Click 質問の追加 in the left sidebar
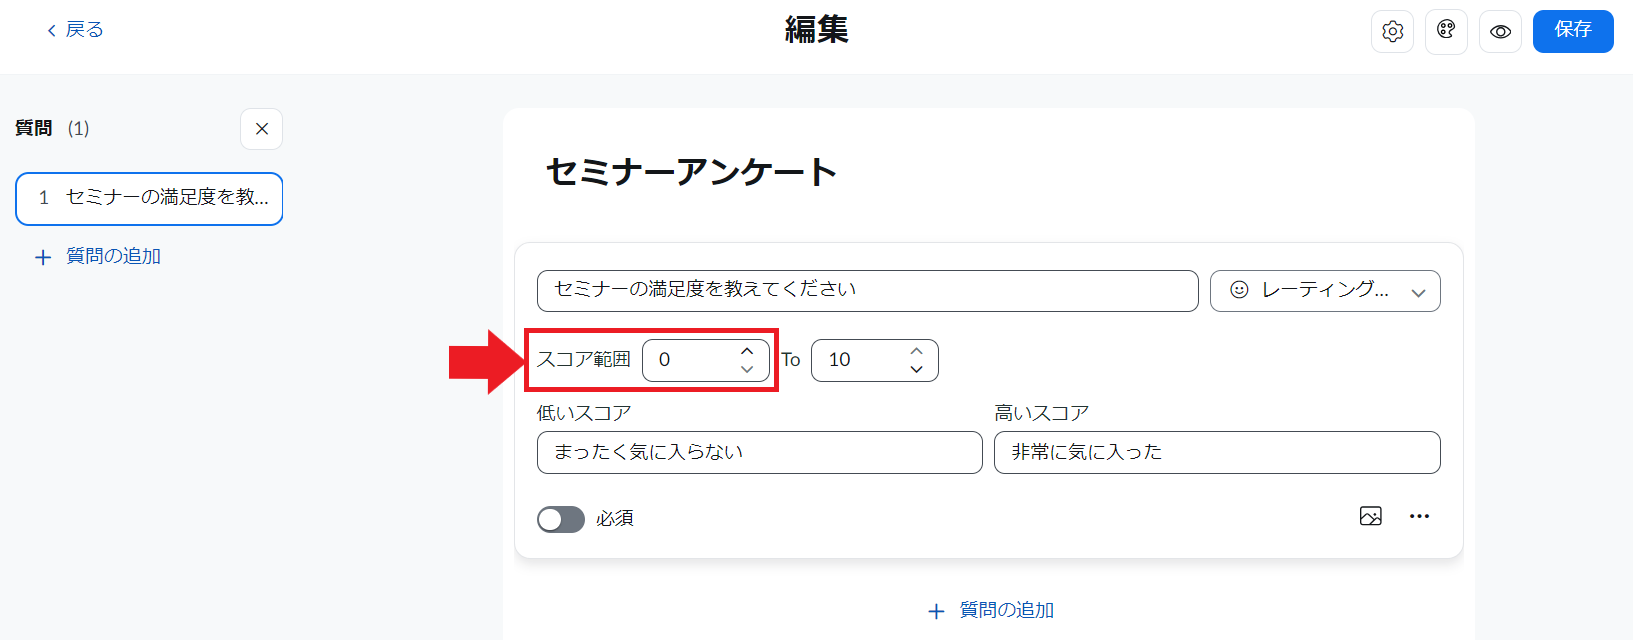1633x640 pixels. point(98,257)
